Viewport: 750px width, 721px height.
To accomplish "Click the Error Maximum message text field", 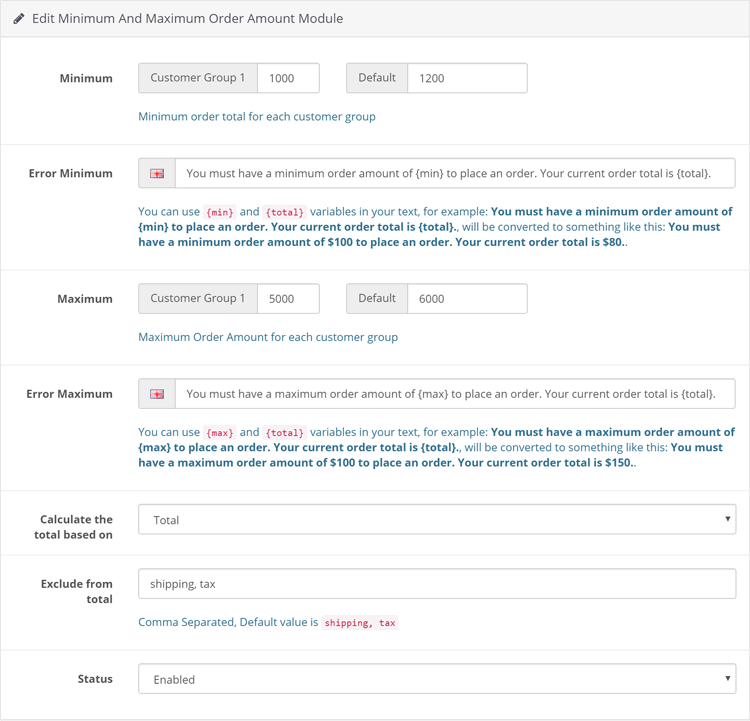I will 455,394.
